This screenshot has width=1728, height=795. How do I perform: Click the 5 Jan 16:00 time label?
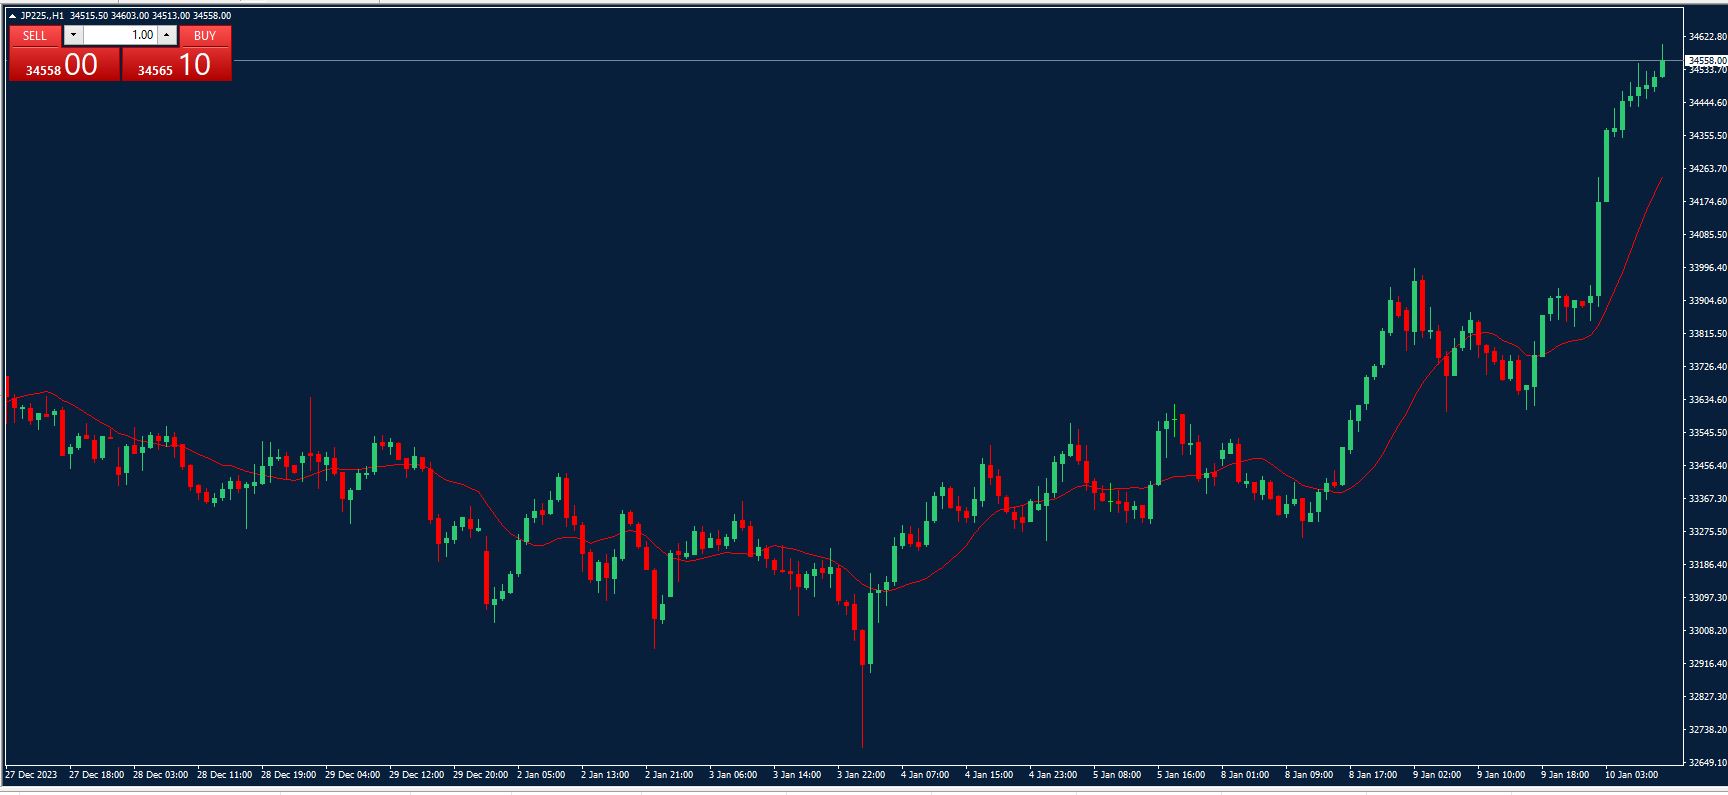point(1181,775)
